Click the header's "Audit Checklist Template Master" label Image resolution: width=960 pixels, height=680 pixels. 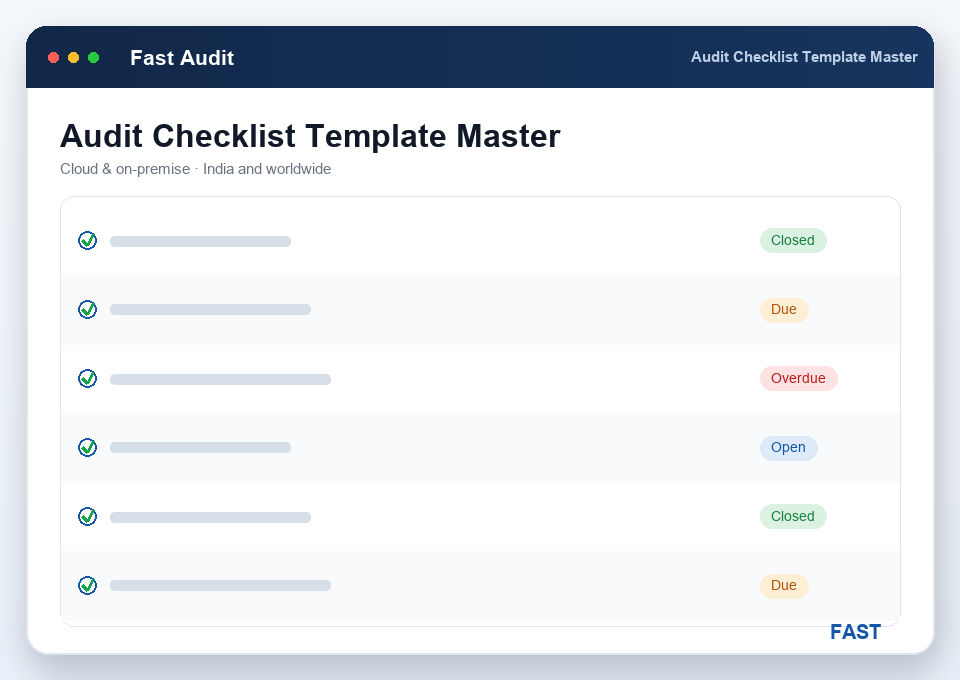(x=804, y=57)
